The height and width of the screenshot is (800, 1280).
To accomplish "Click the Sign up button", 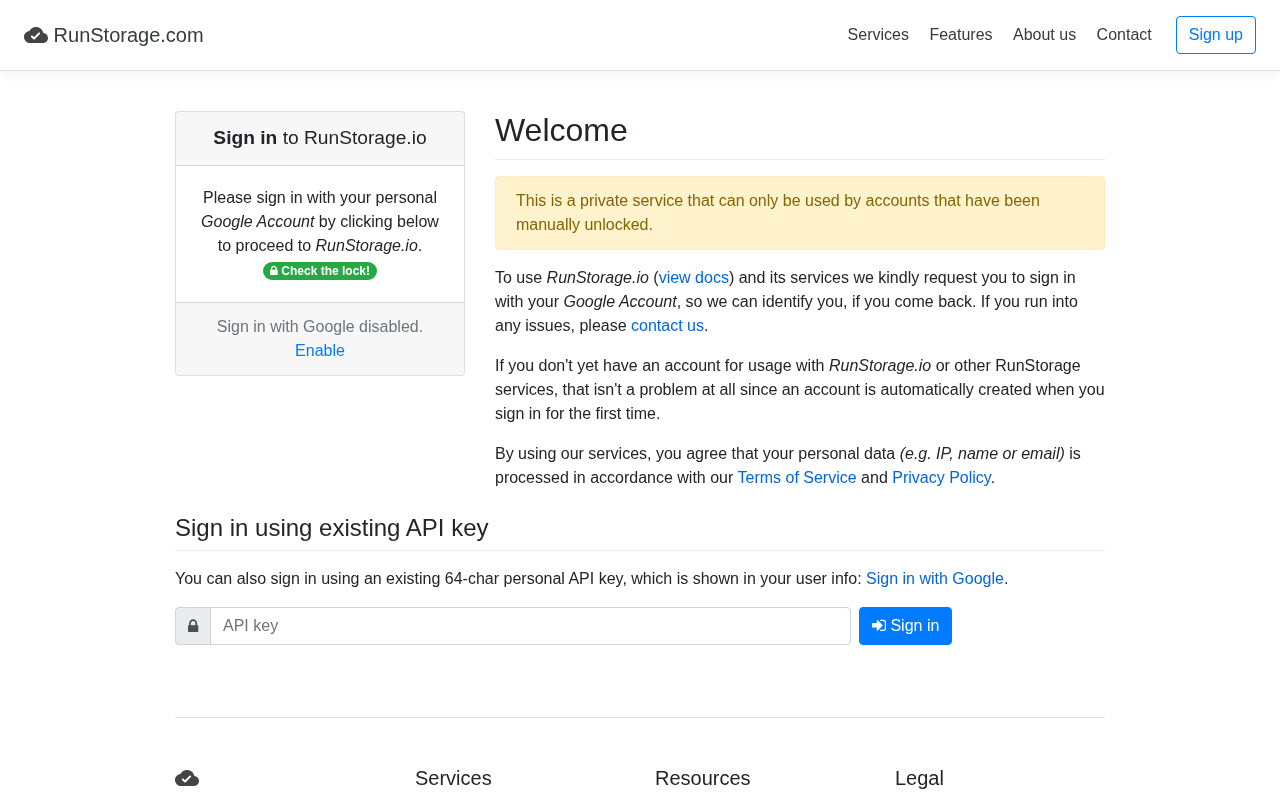I will point(1216,35).
